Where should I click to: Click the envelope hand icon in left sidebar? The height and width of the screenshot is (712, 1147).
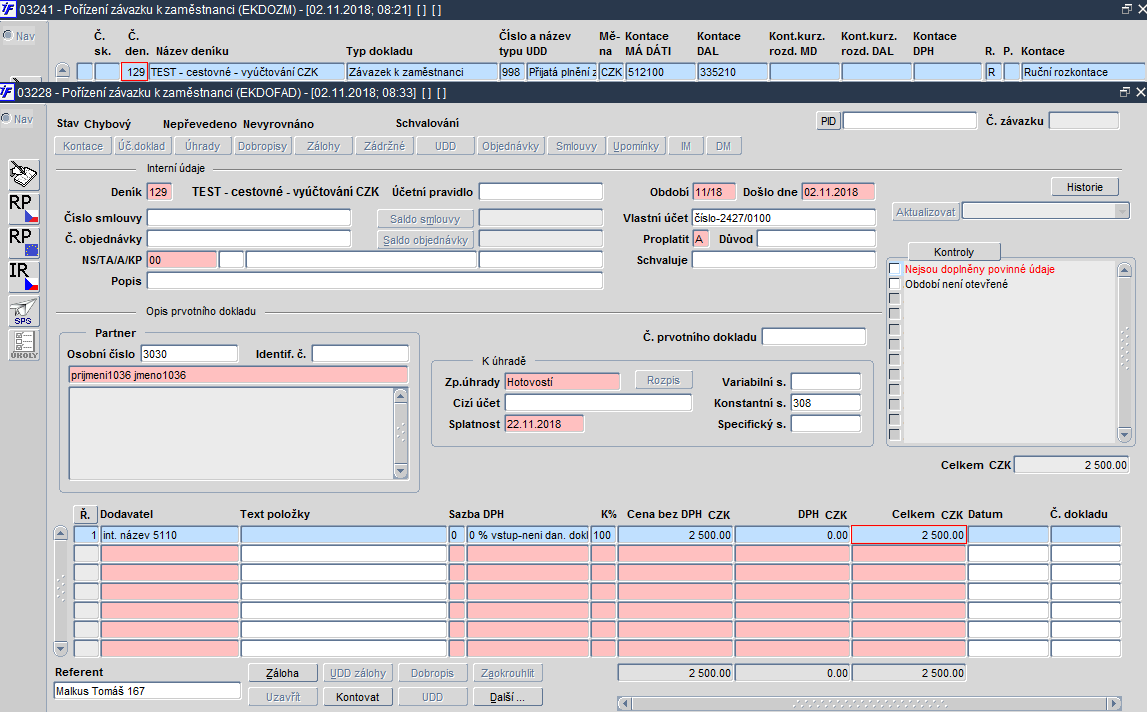pos(23,175)
